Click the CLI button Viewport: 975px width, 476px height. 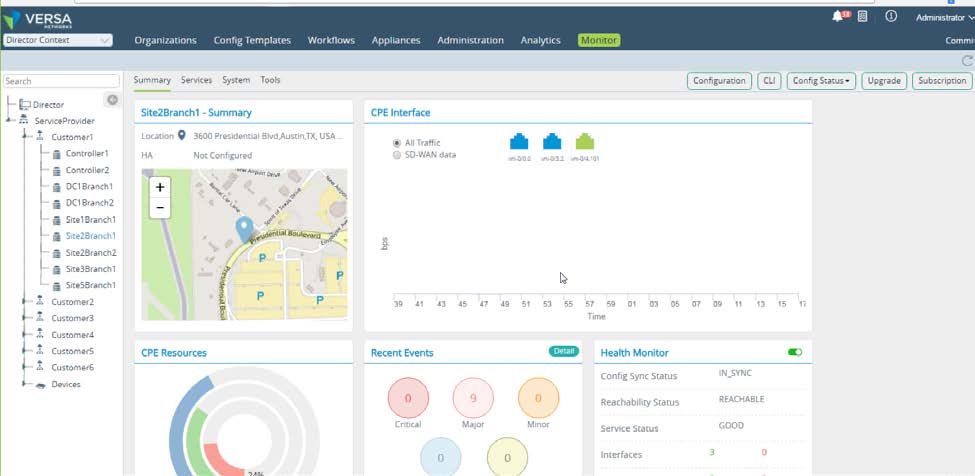(x=769, y=81)
